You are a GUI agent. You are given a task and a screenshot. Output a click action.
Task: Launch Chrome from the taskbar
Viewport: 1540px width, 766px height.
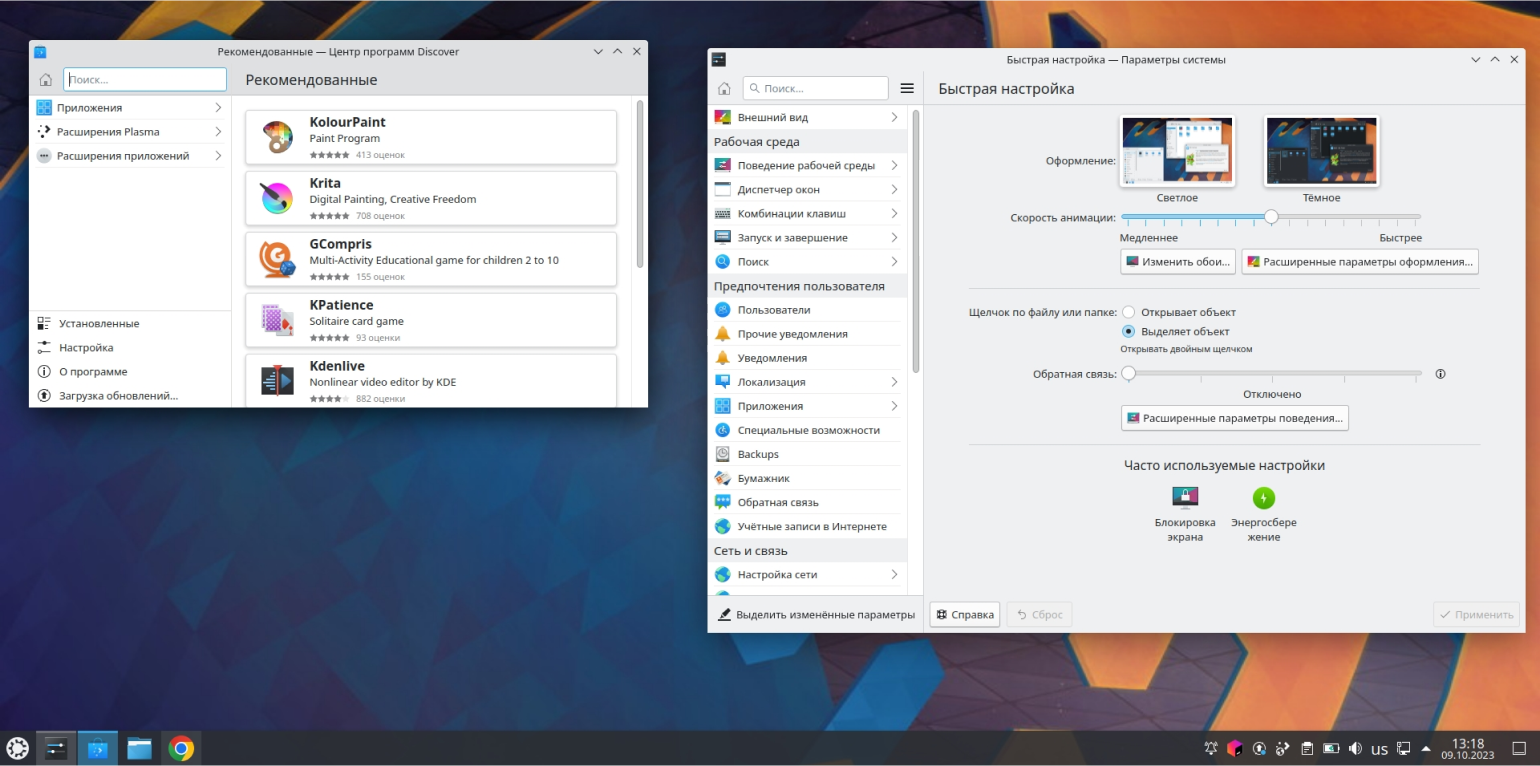[x=181, y=748]
